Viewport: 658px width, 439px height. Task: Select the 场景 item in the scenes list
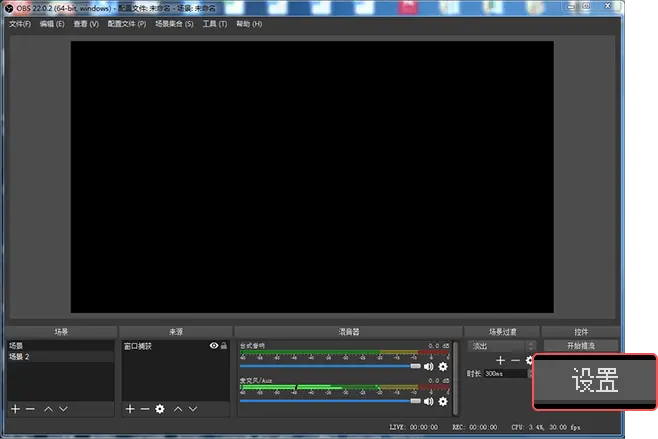(60, 345)
